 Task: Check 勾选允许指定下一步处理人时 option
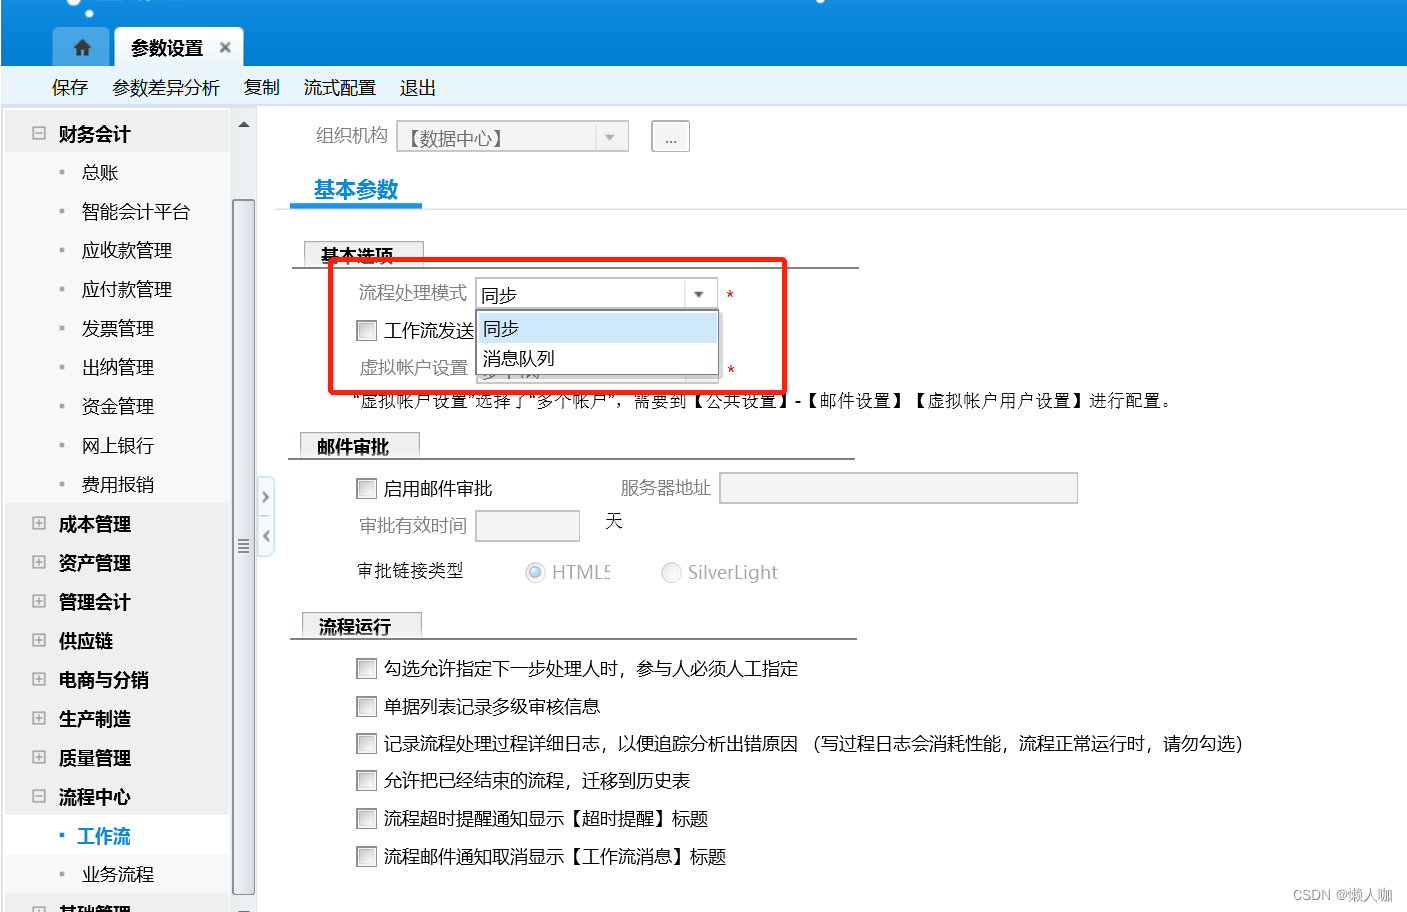tap(367, 668)
